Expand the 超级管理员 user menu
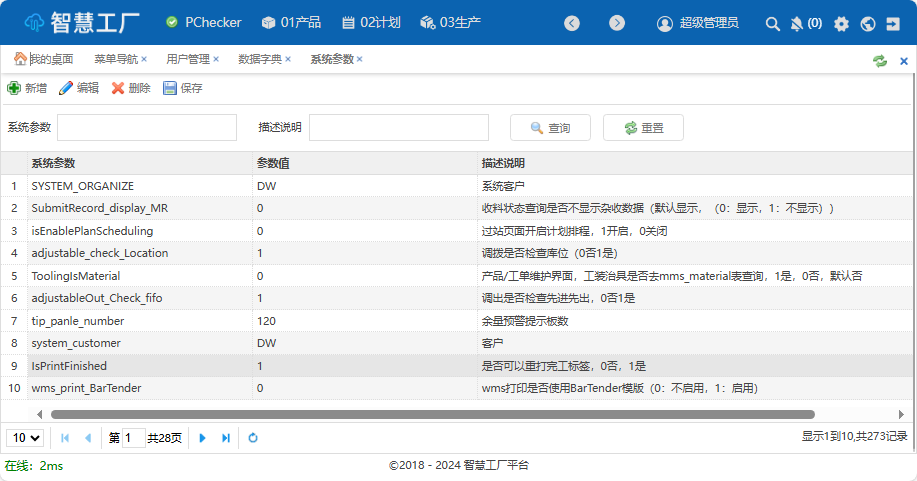This screenshot has width=917, height=481. tap(697, 23)
